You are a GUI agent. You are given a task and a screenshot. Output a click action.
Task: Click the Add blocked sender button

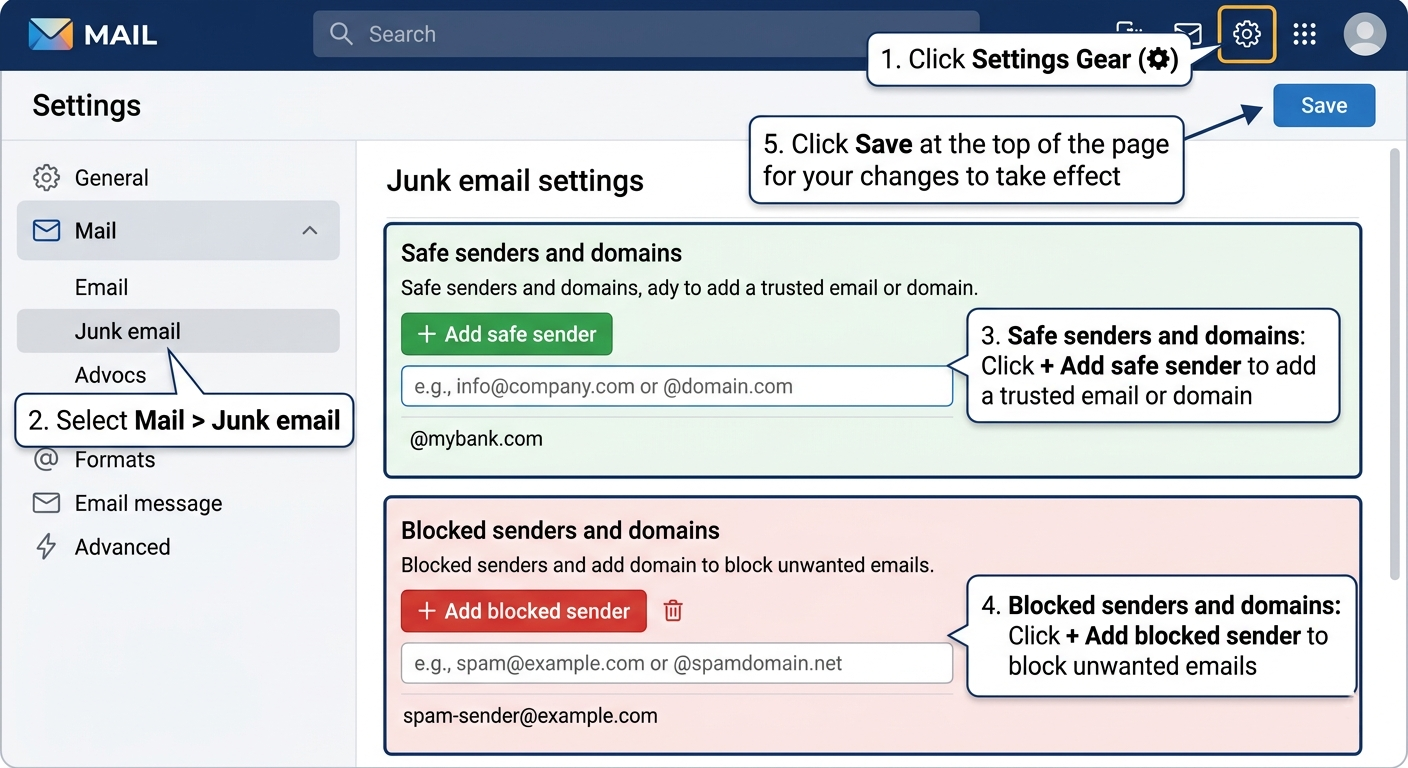523,611
